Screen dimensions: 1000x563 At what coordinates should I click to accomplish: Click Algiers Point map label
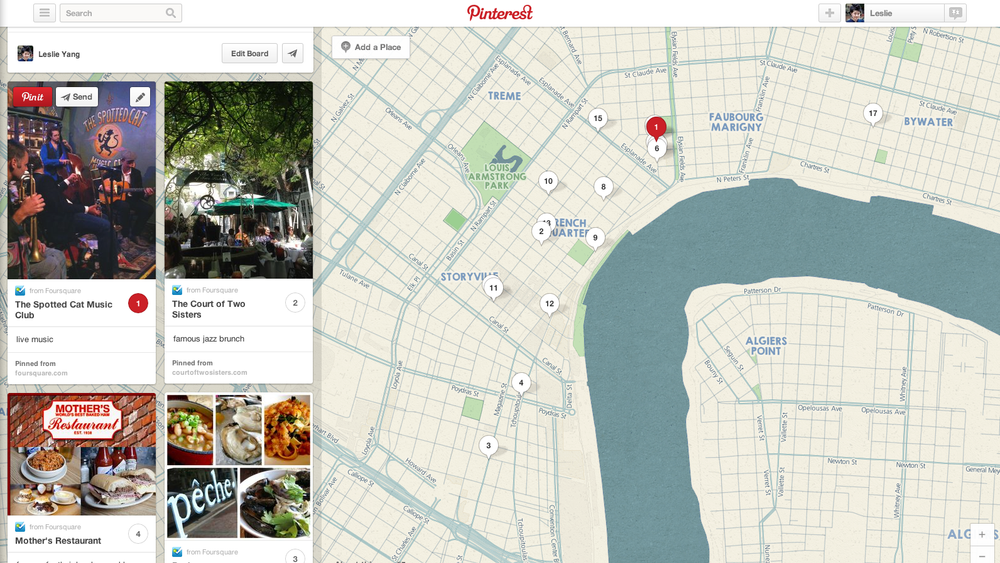click(x=766, y=346)
